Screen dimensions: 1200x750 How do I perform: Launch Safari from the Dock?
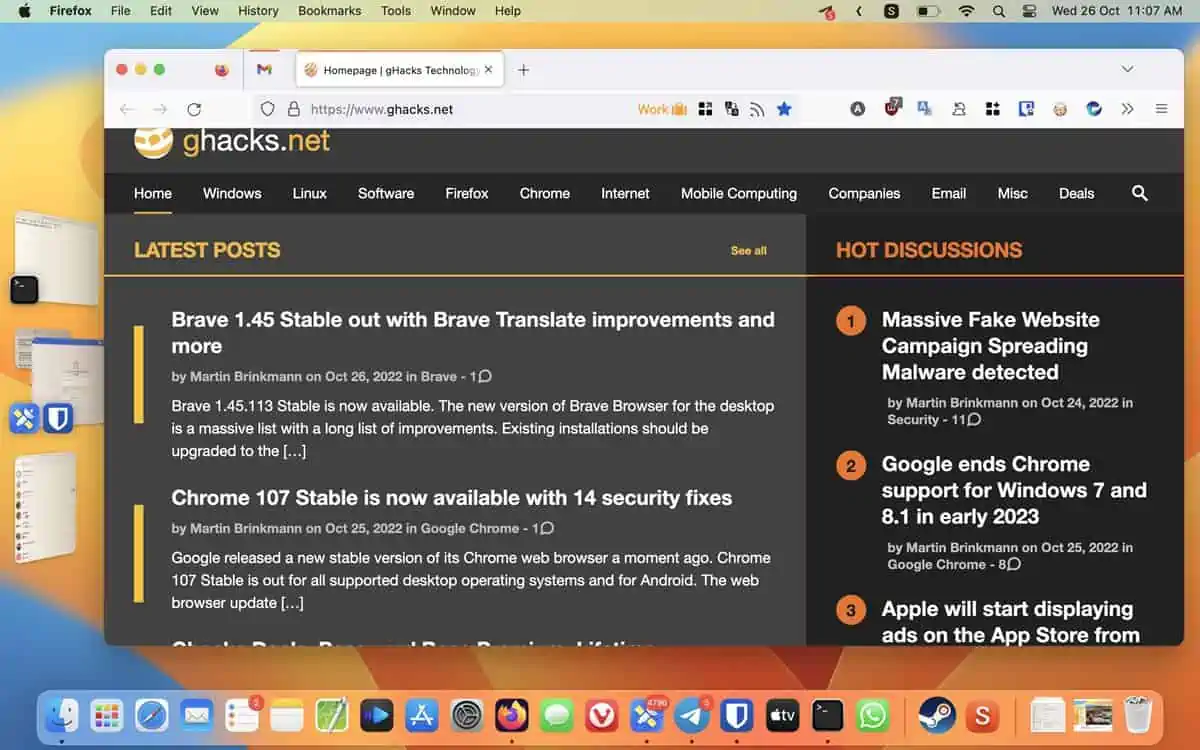(151, 715)
